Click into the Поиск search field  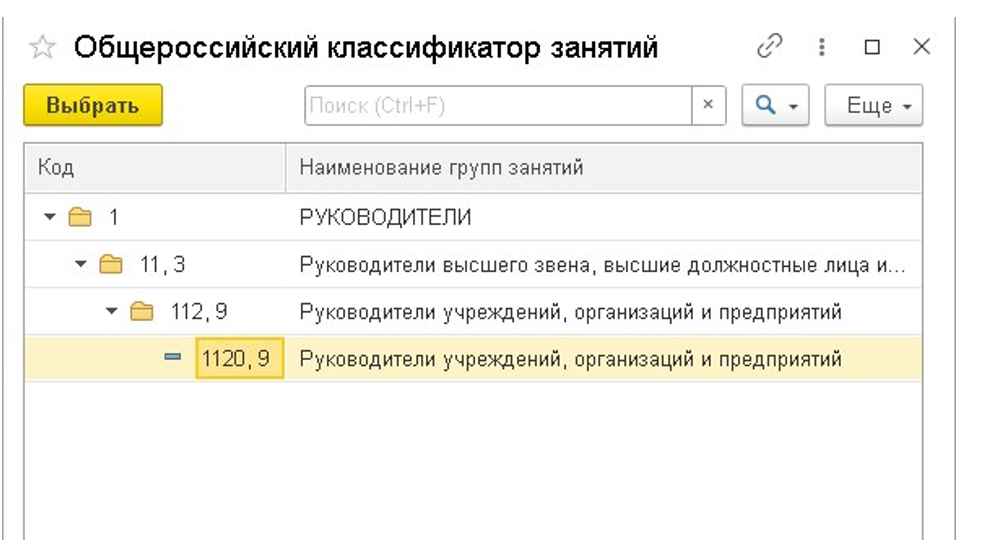tap(497, 105)
